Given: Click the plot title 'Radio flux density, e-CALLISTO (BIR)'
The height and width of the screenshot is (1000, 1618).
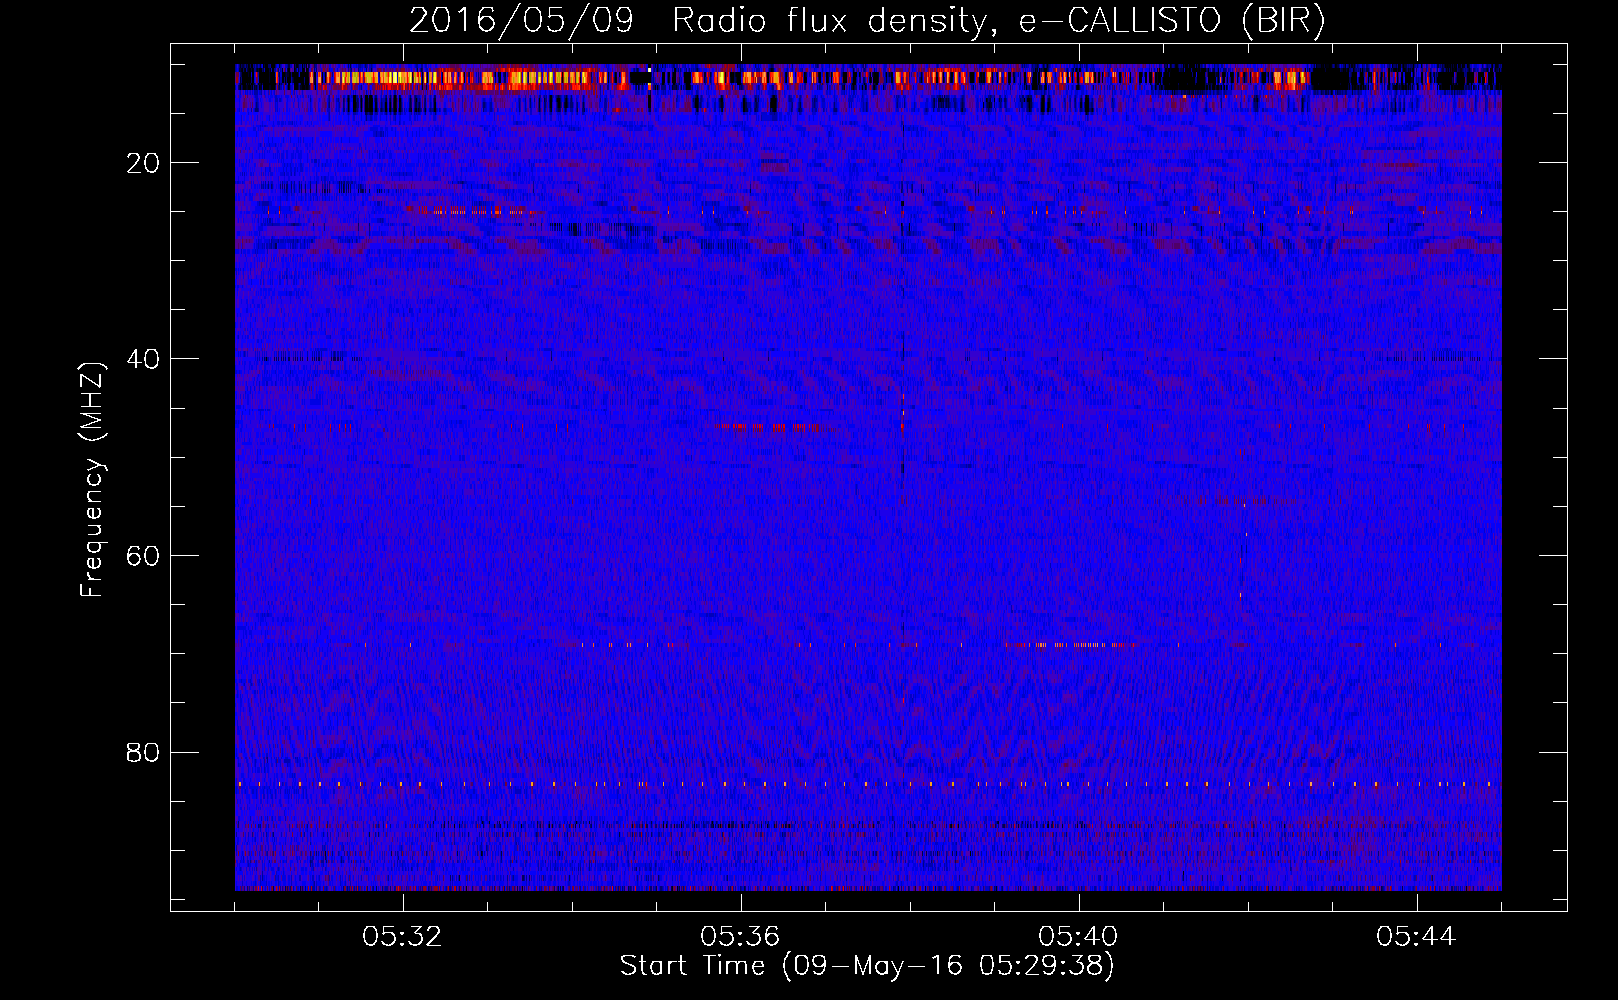Looking at the screenshot, I should (x=998, y=21).
